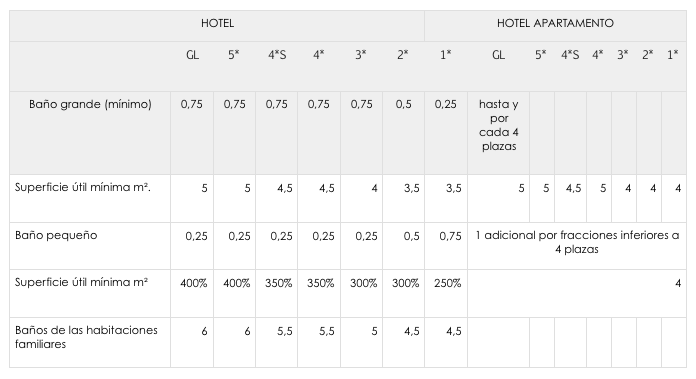The image size is (696, 379).
Task: Click Baños de las habitaciones familiares label
Action: pyautogui.click(x=86, y=337)
